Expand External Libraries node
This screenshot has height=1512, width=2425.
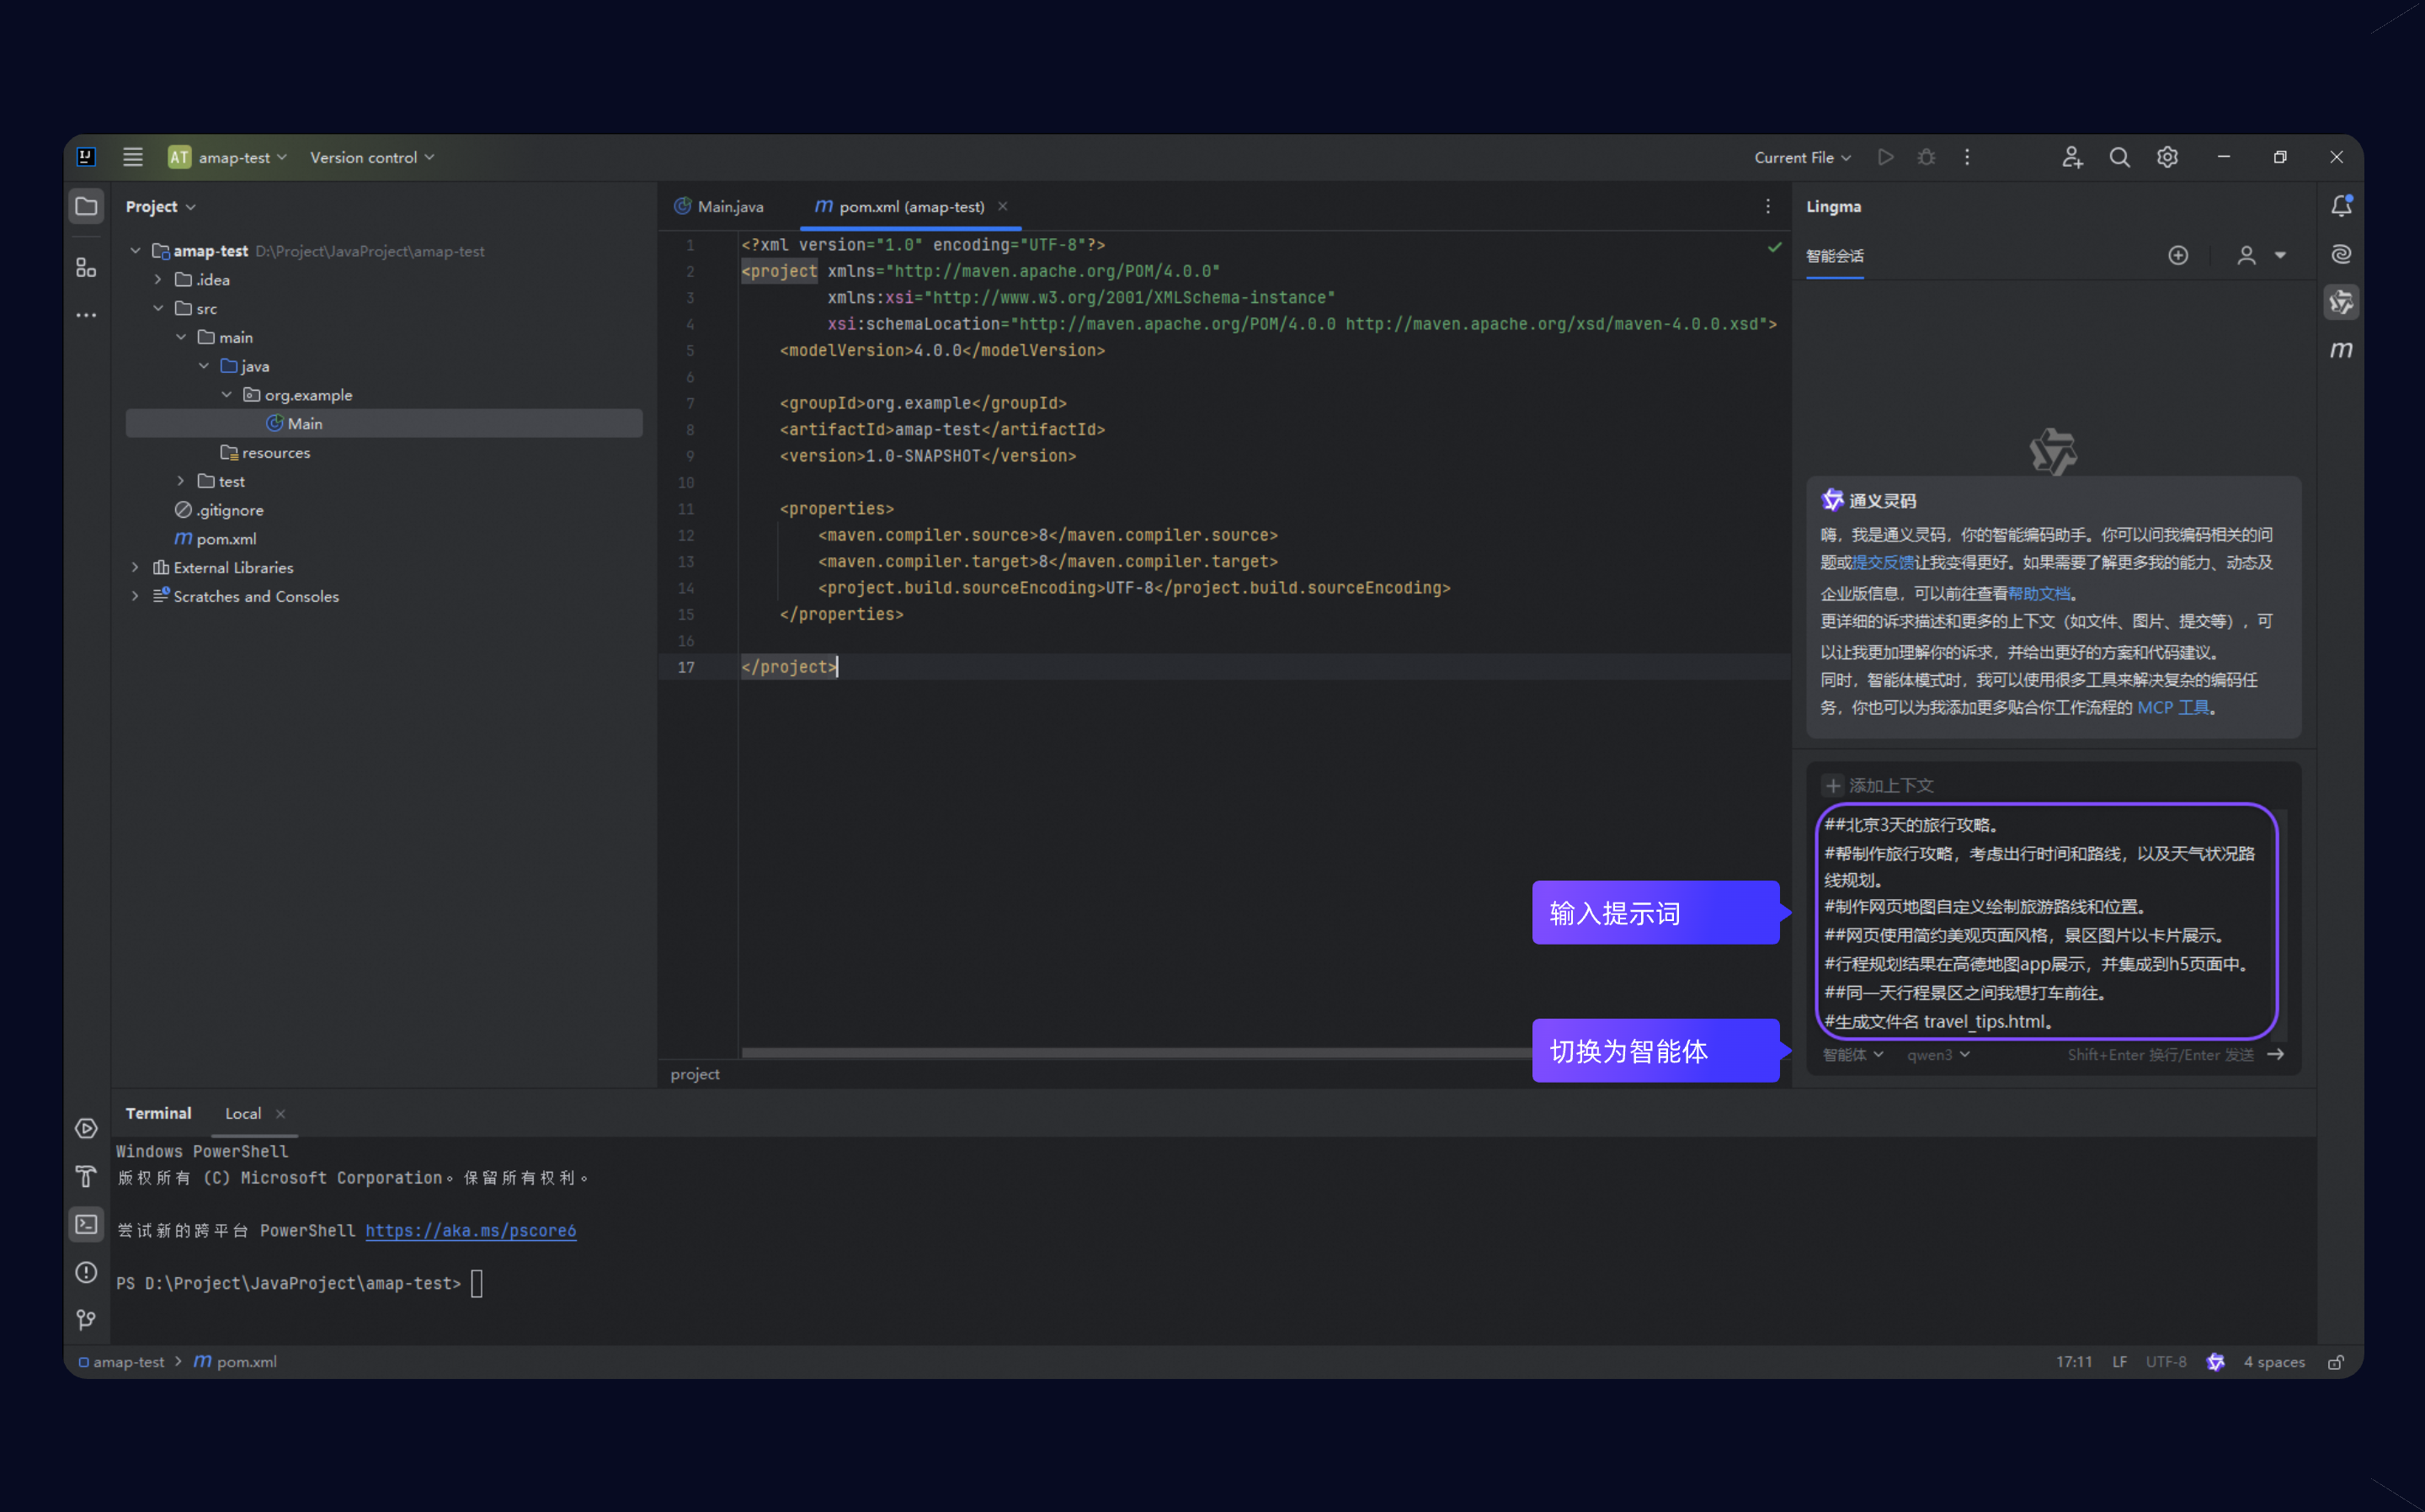(x=135, y=567)
